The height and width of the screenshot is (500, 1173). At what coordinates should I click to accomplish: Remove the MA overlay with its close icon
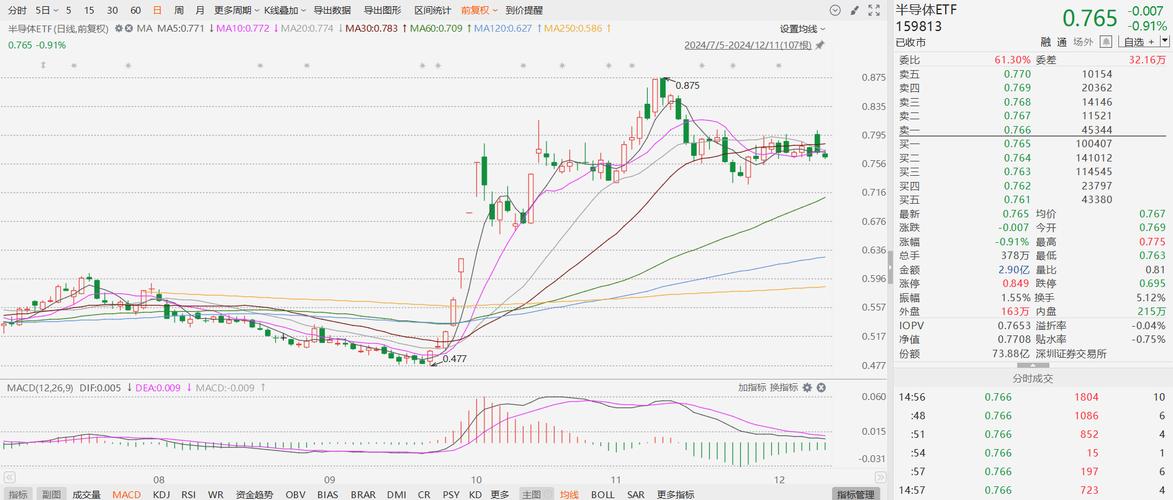pos(129,28)
